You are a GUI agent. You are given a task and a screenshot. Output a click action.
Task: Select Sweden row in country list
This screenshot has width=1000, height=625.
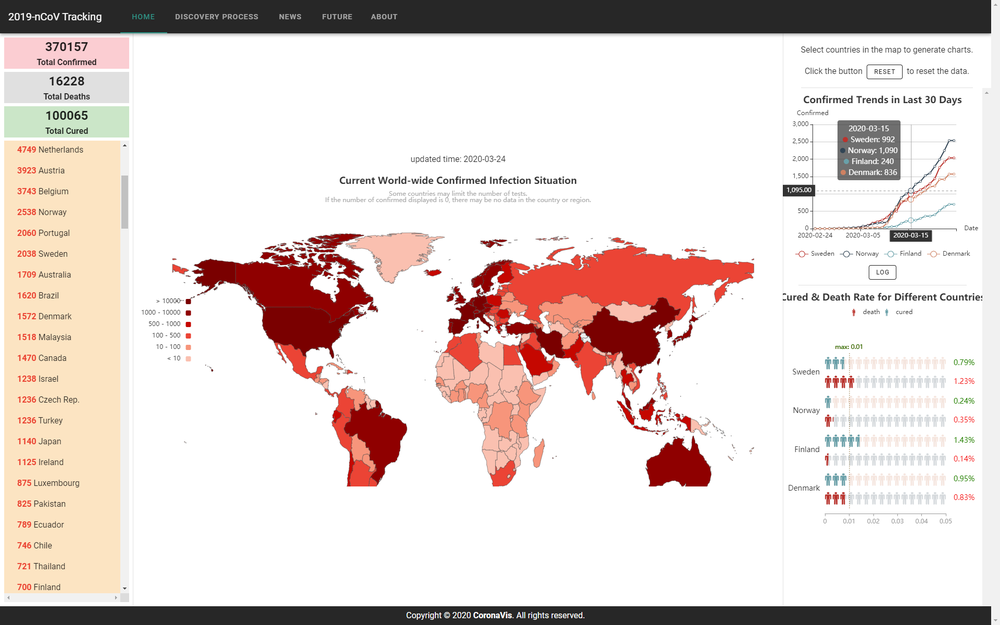pos(62,254)
